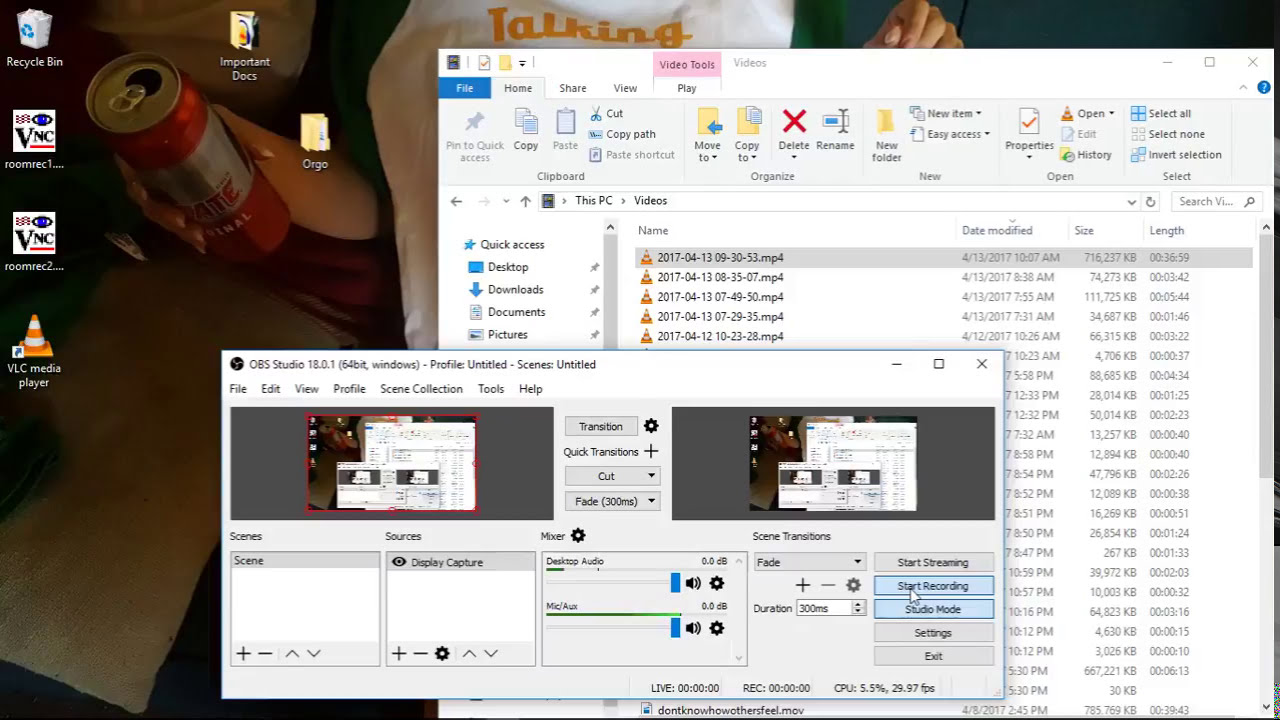Select Downloads in Quick access pane

click(x=515, y=290)
